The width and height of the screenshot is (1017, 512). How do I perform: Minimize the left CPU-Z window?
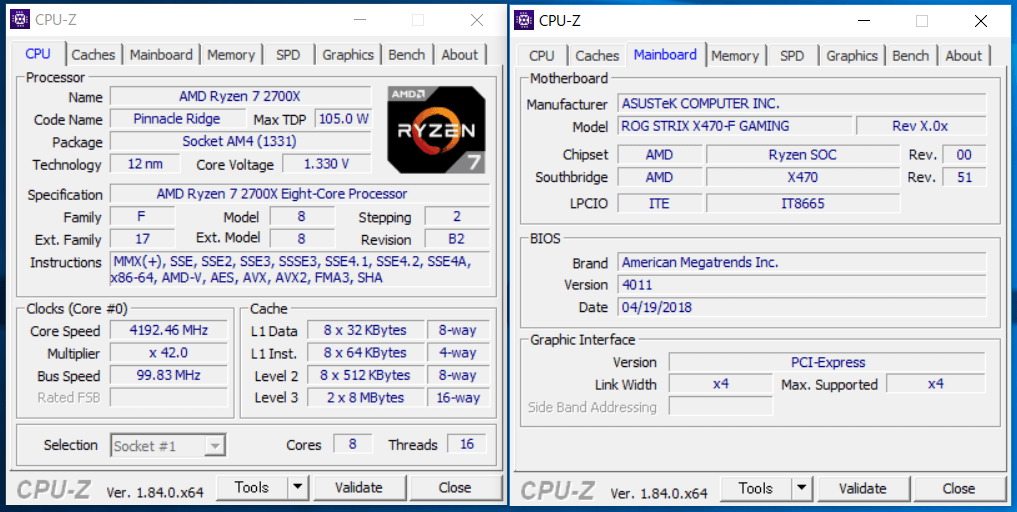(360, 20)
